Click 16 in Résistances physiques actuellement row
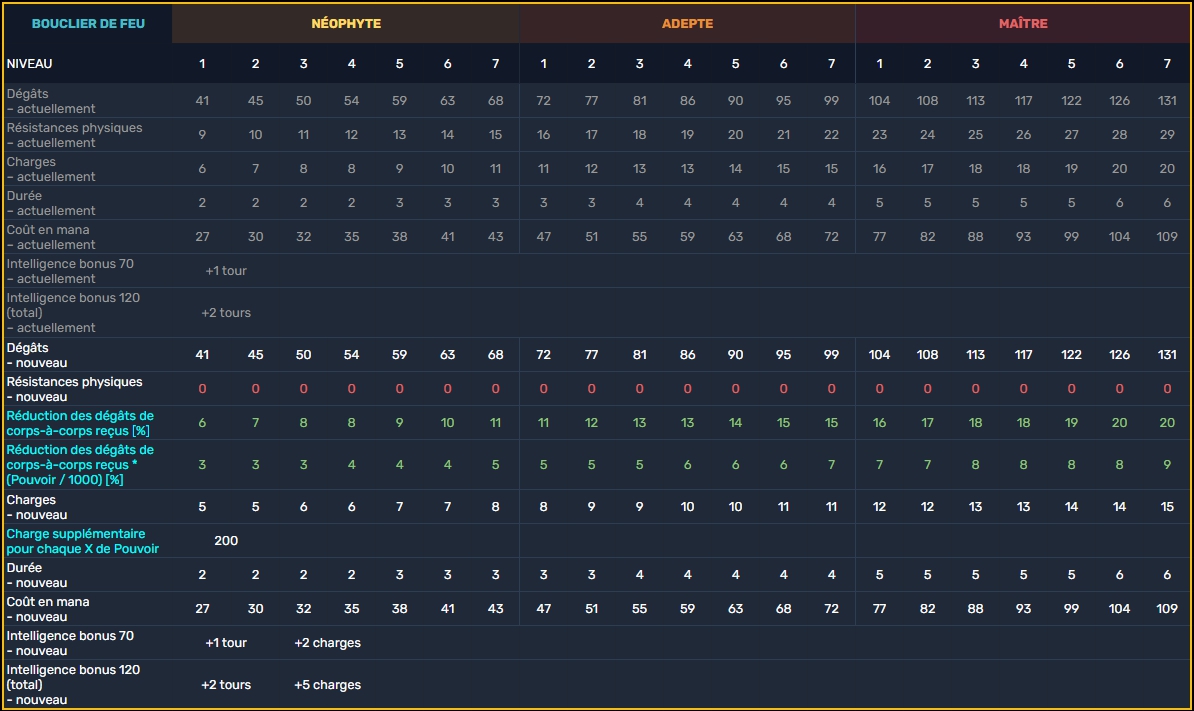 point(543,135)
